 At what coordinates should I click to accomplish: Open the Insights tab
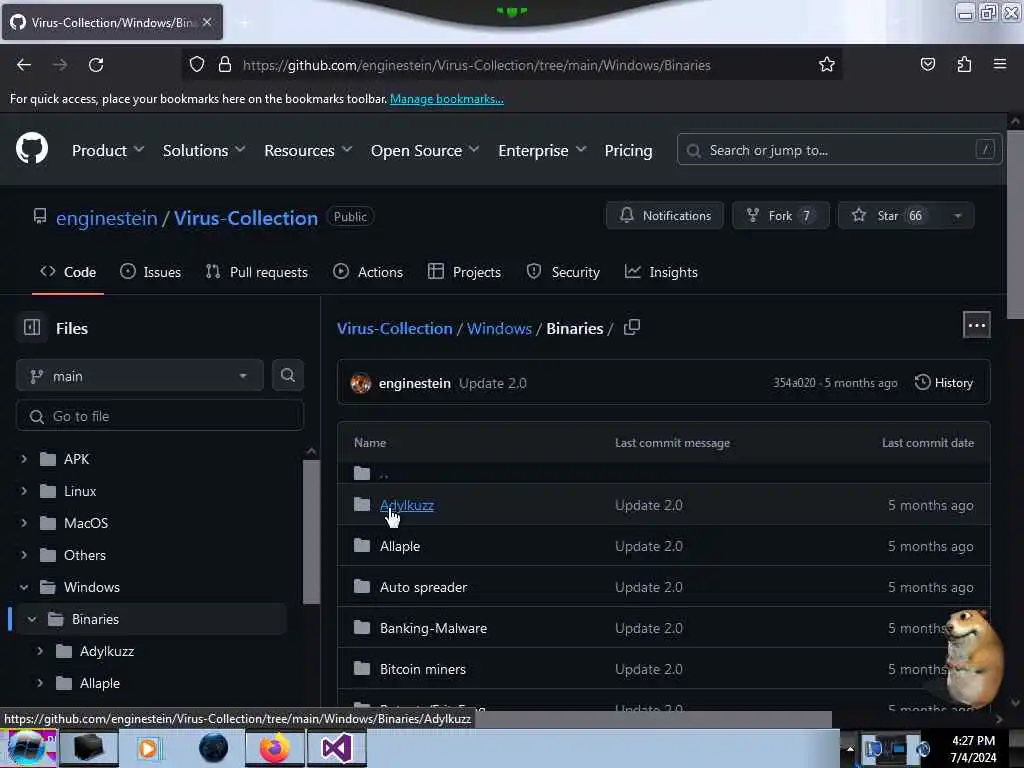tap(661, 272)
